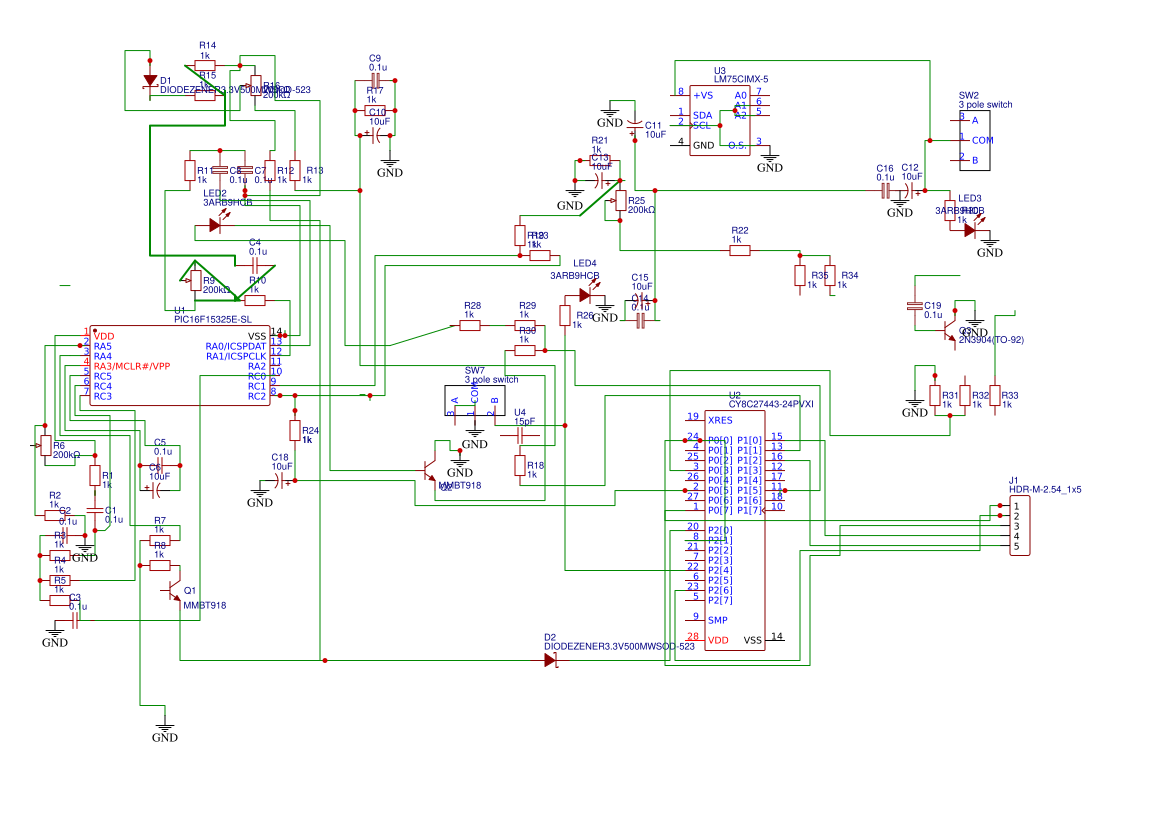Viewport: 1169px width, 827px height.
Task: Select the LED3 diode symbol
Action: (971, 230)
